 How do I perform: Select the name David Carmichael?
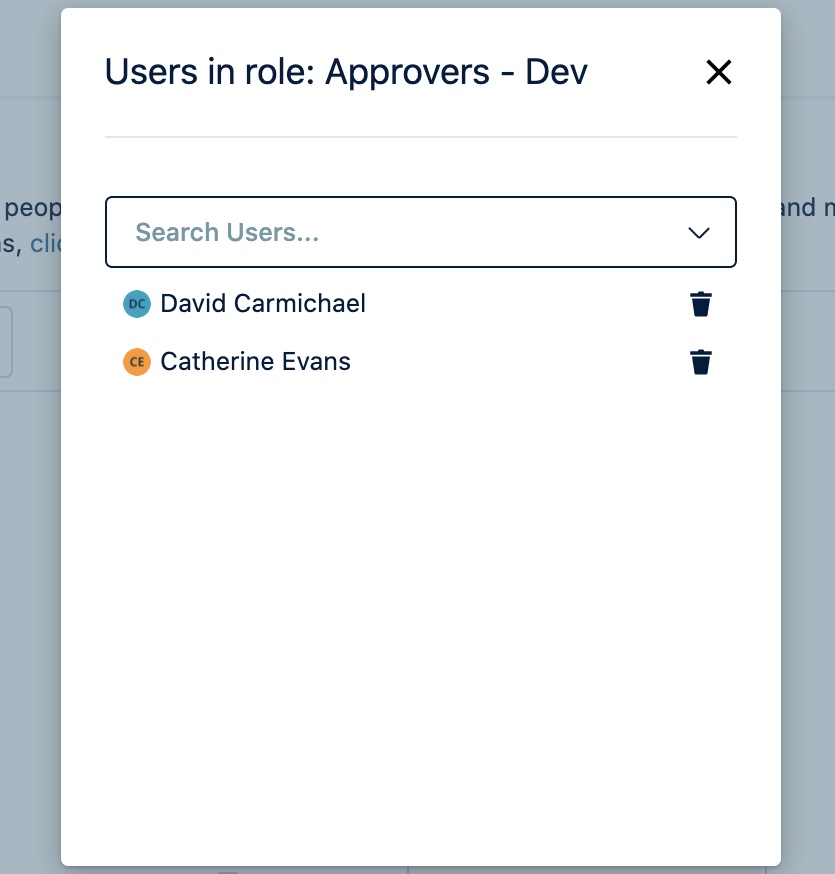click(263, 304)
